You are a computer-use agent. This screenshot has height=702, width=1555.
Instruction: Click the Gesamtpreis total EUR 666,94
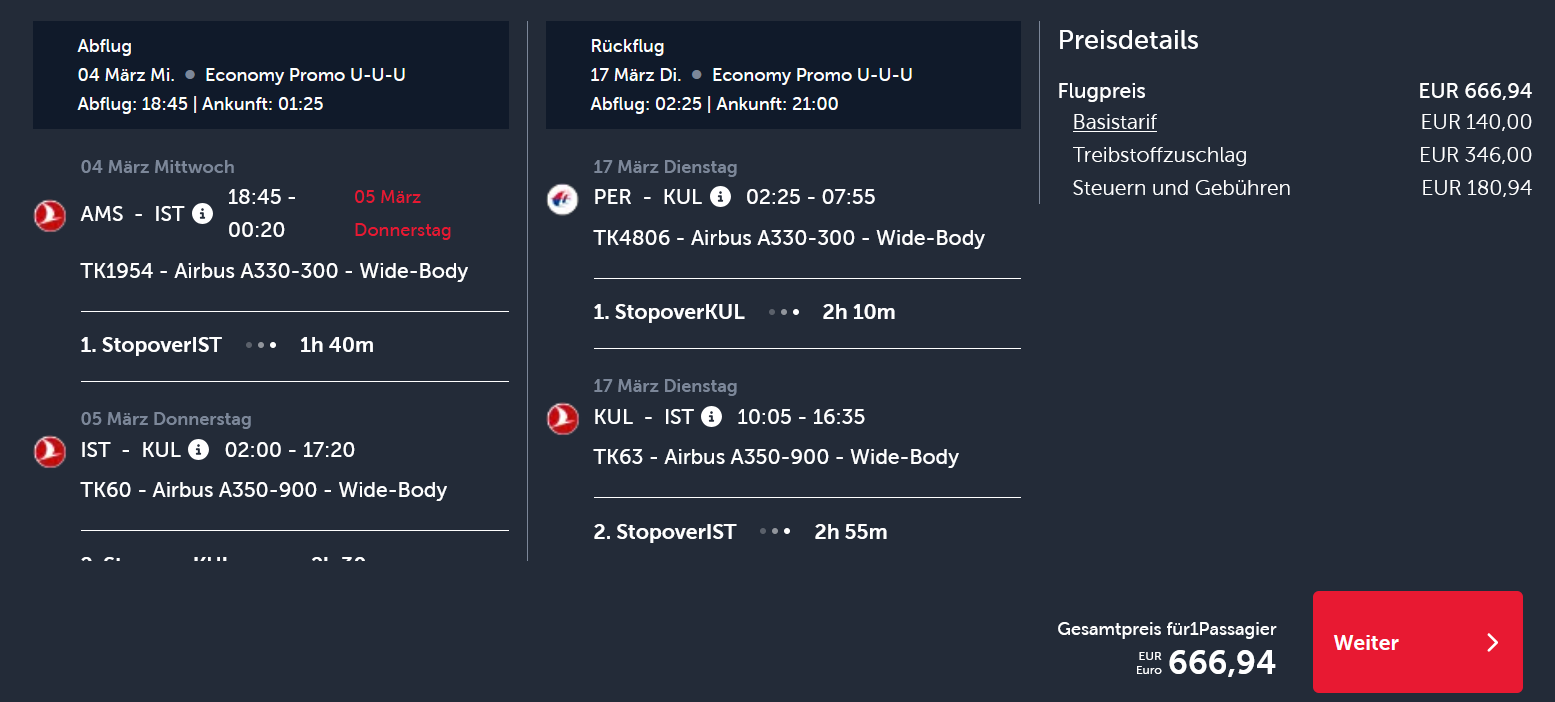pos(1220,662)
